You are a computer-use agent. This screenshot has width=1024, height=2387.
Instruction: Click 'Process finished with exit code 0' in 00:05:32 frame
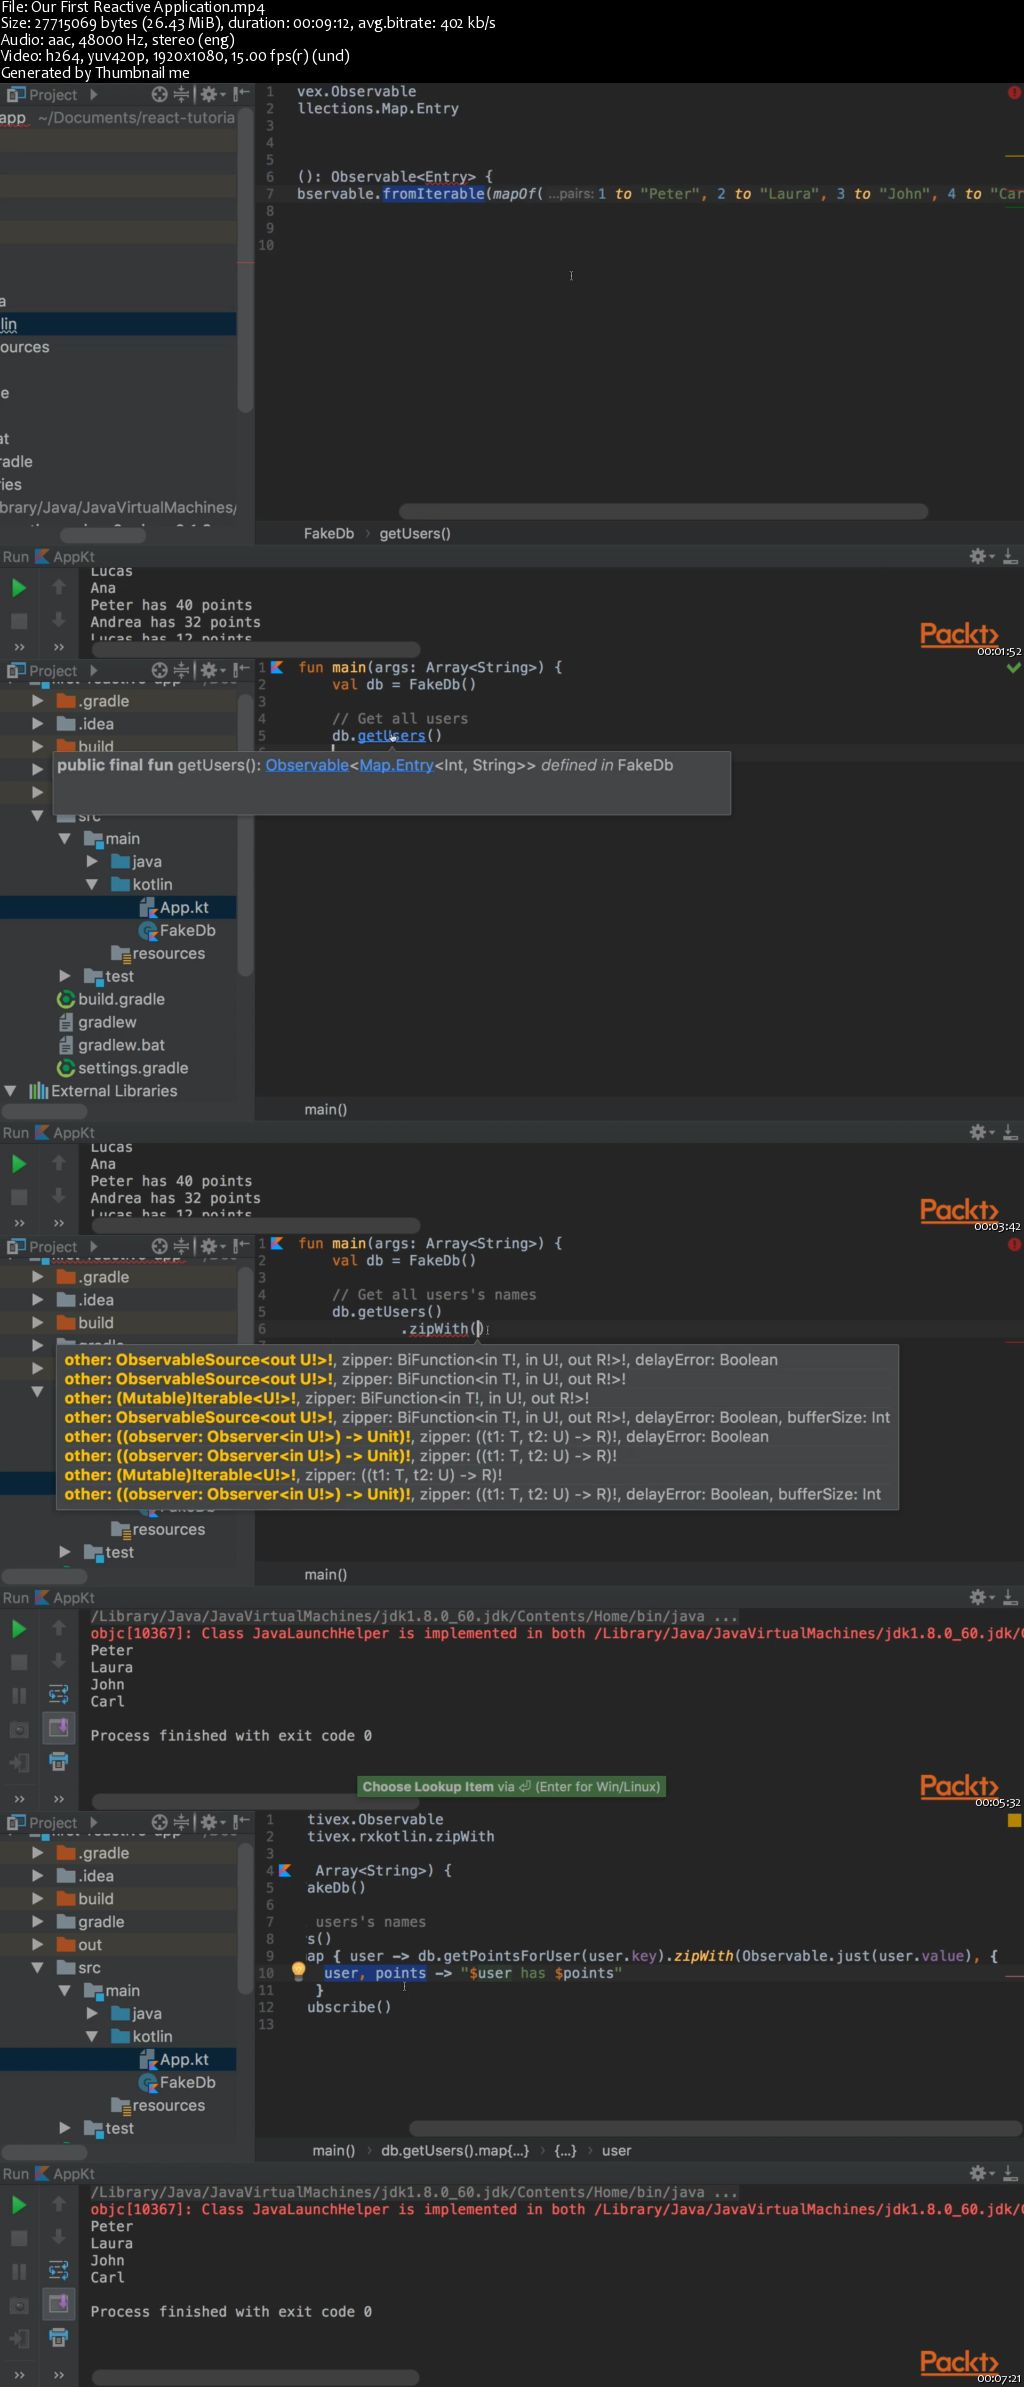(231, 1735)
